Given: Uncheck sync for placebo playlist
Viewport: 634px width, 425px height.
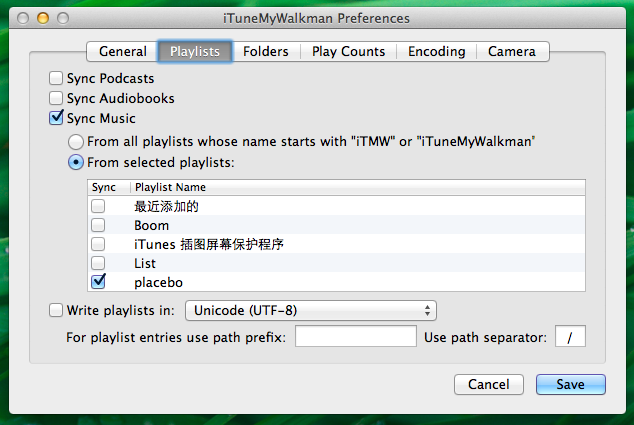Looking at the screenshot, I should click(x=98, y=282).
